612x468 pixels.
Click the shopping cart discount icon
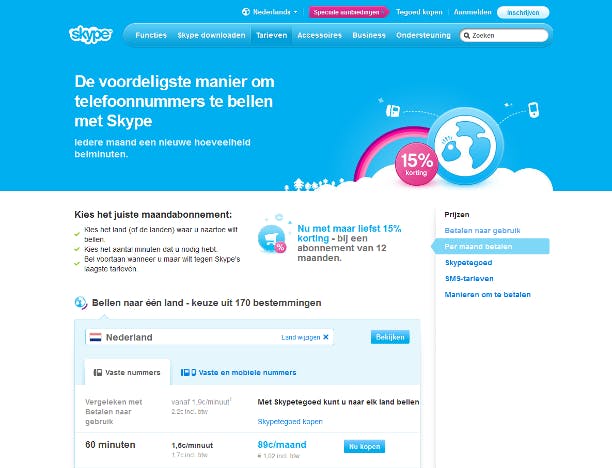pos(272,238)
